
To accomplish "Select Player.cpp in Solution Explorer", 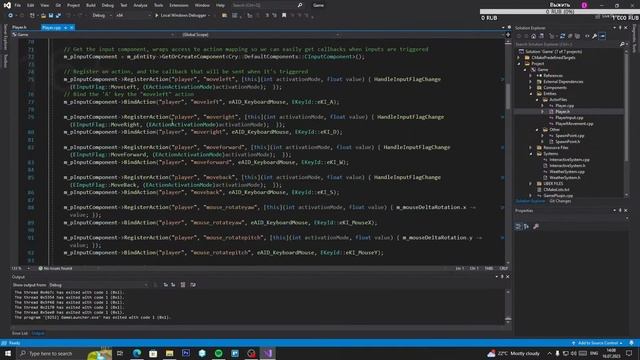I will tap(564, 106).
